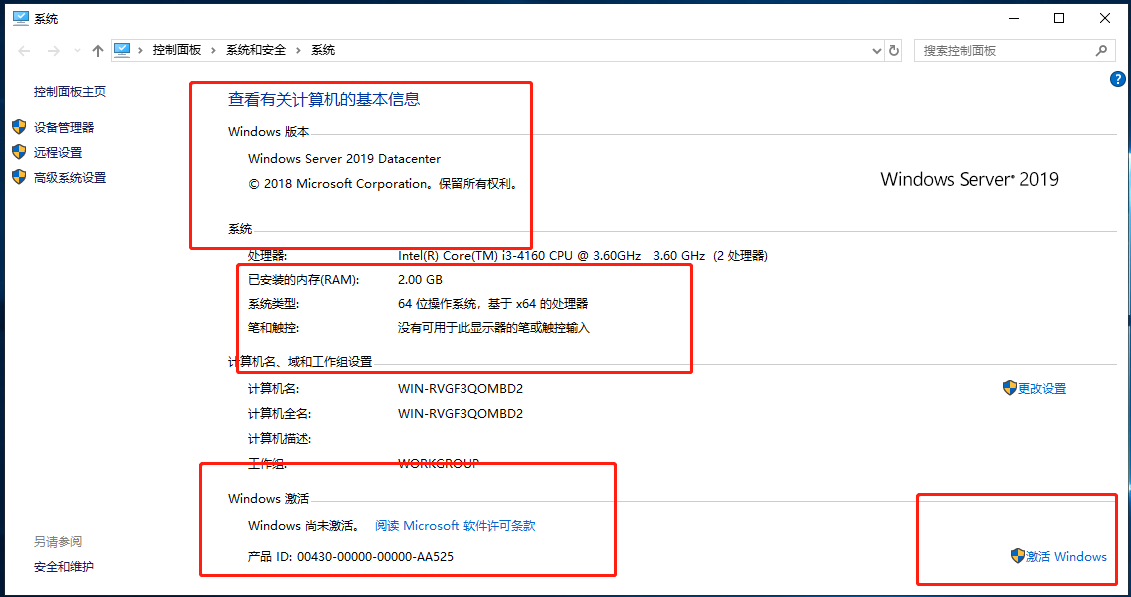The height and width of the screenshot is (597, 1131).
Task: Click shield icon beside 设备管理器
Action: [19, 128]
